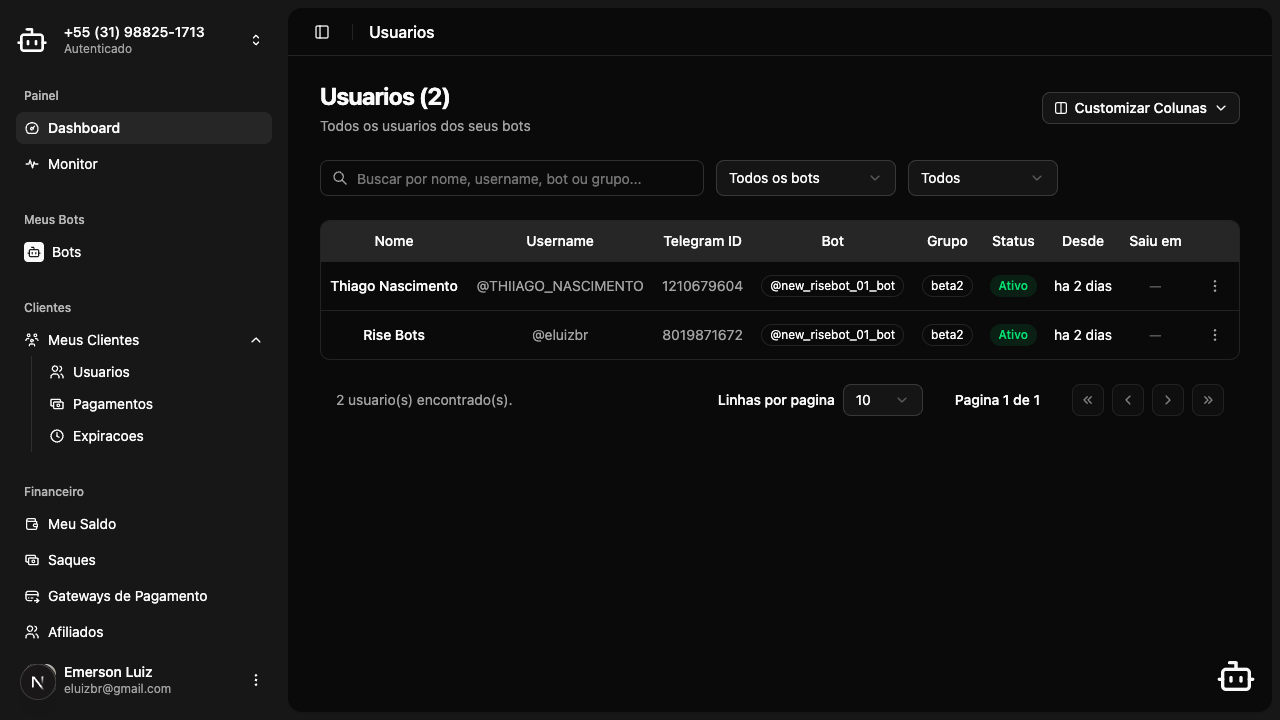Click the magnifier icon in search box

pos(340,178)
